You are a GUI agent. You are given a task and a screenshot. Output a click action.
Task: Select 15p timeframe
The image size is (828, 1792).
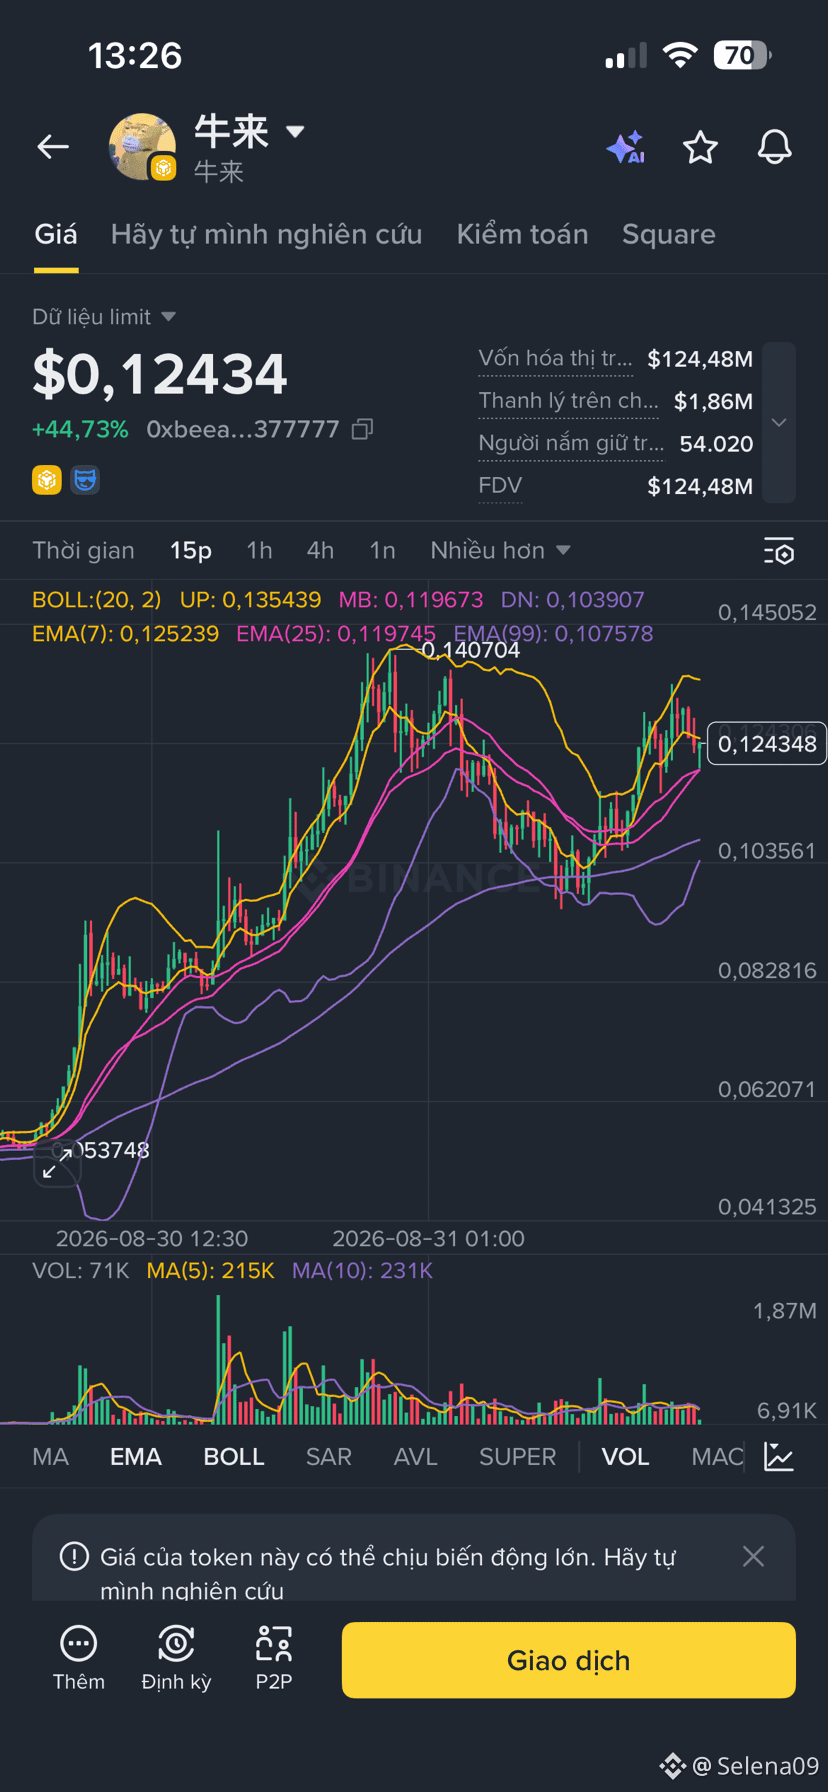click(190, 550)
